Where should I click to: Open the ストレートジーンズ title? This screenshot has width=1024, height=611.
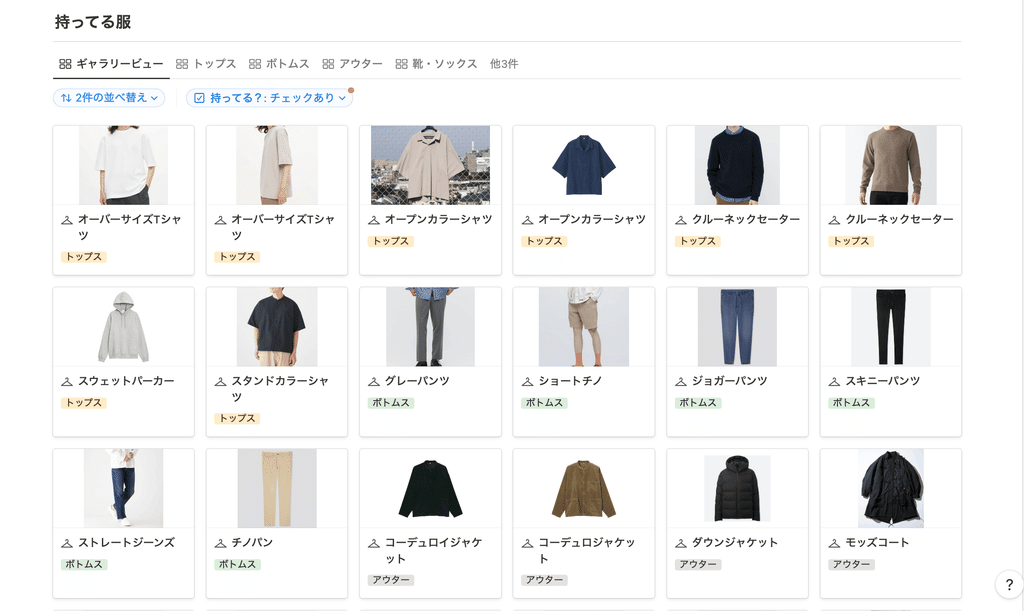click(126, 543)
